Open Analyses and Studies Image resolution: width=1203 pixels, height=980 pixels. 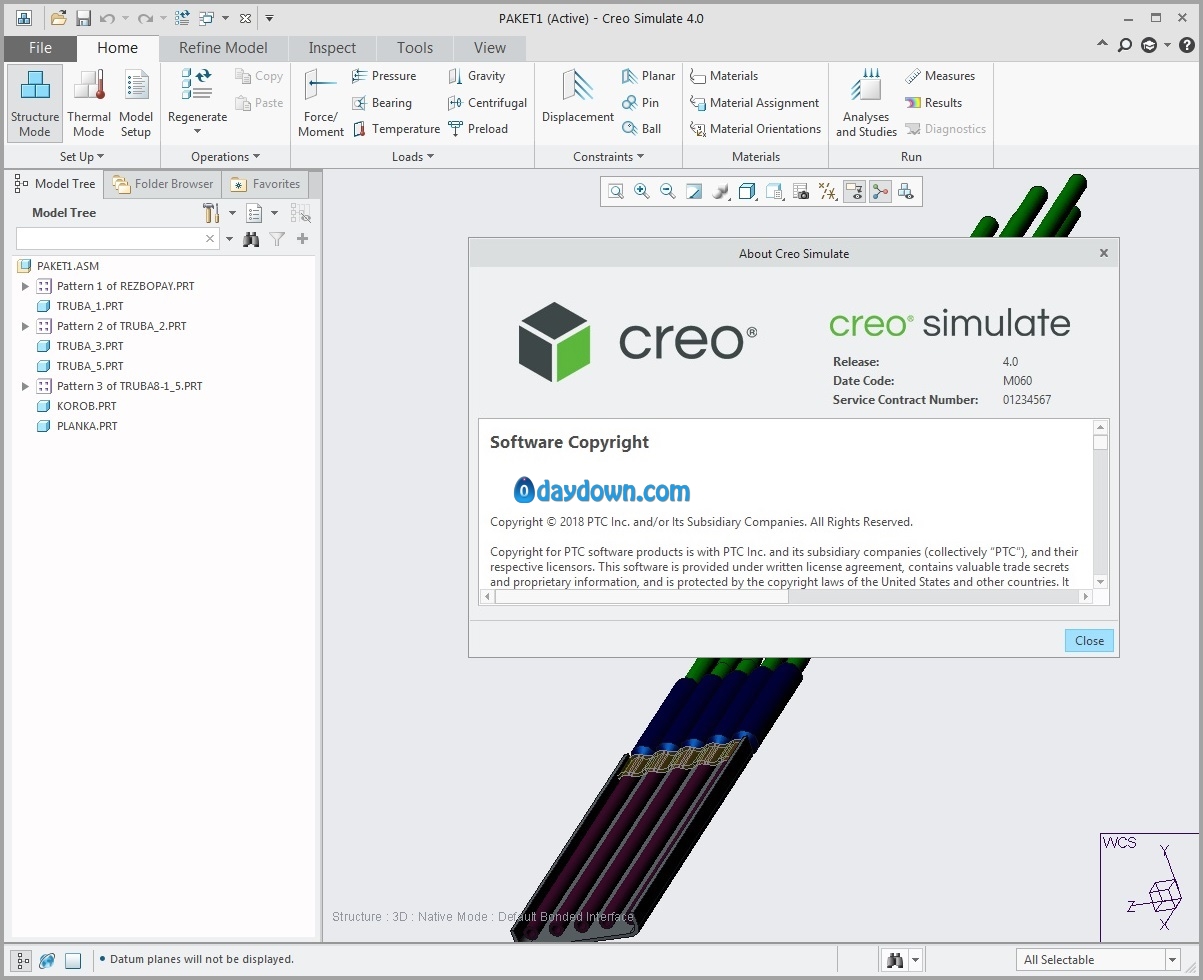coord(866,104)
